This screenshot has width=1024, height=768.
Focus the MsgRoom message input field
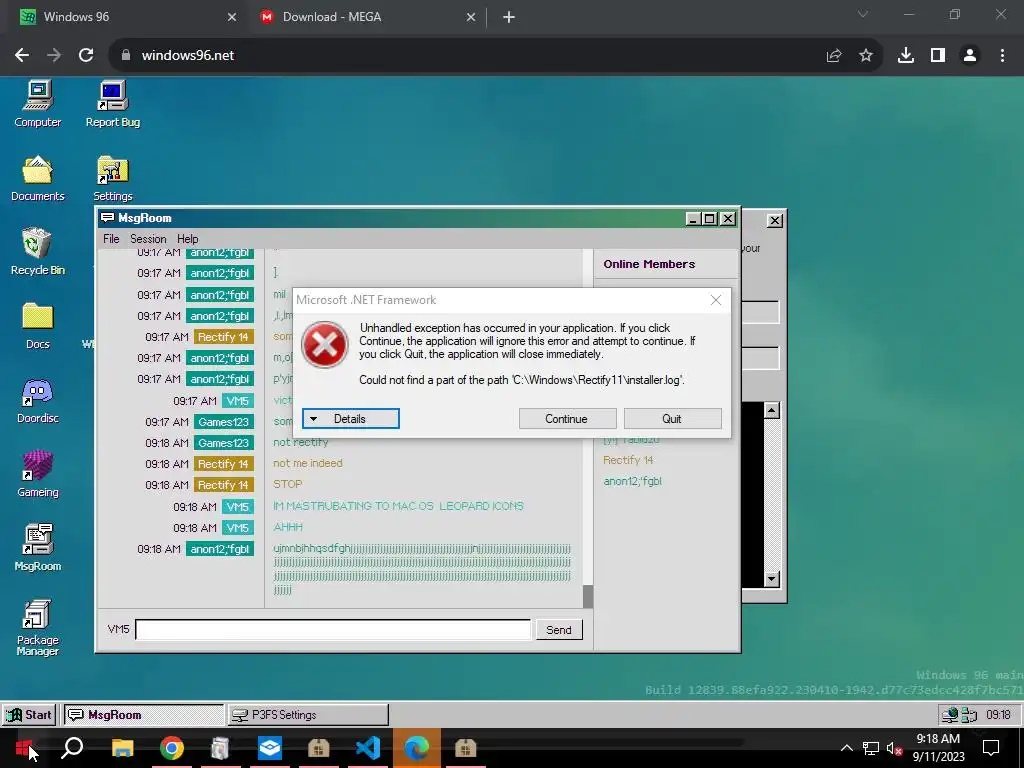(x=333, y=630)
